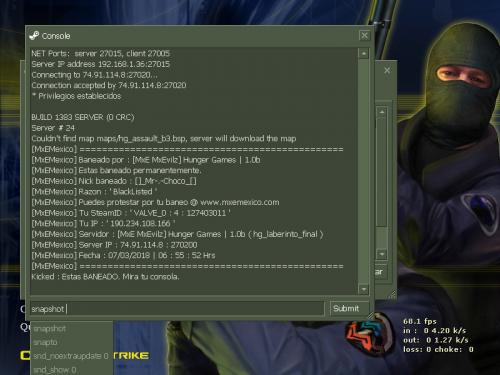Screen dimensions: 500x375
Task: Click the console window's corner resize grip
Action: pos(370,316)
